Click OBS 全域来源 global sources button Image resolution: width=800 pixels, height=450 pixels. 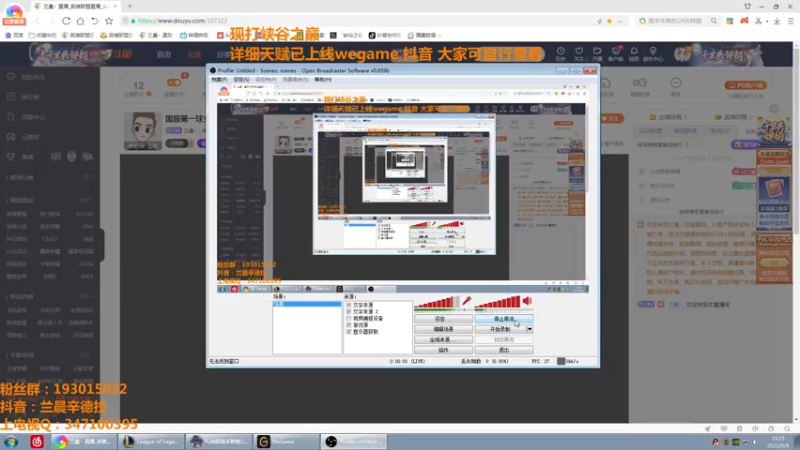[443, 339]
